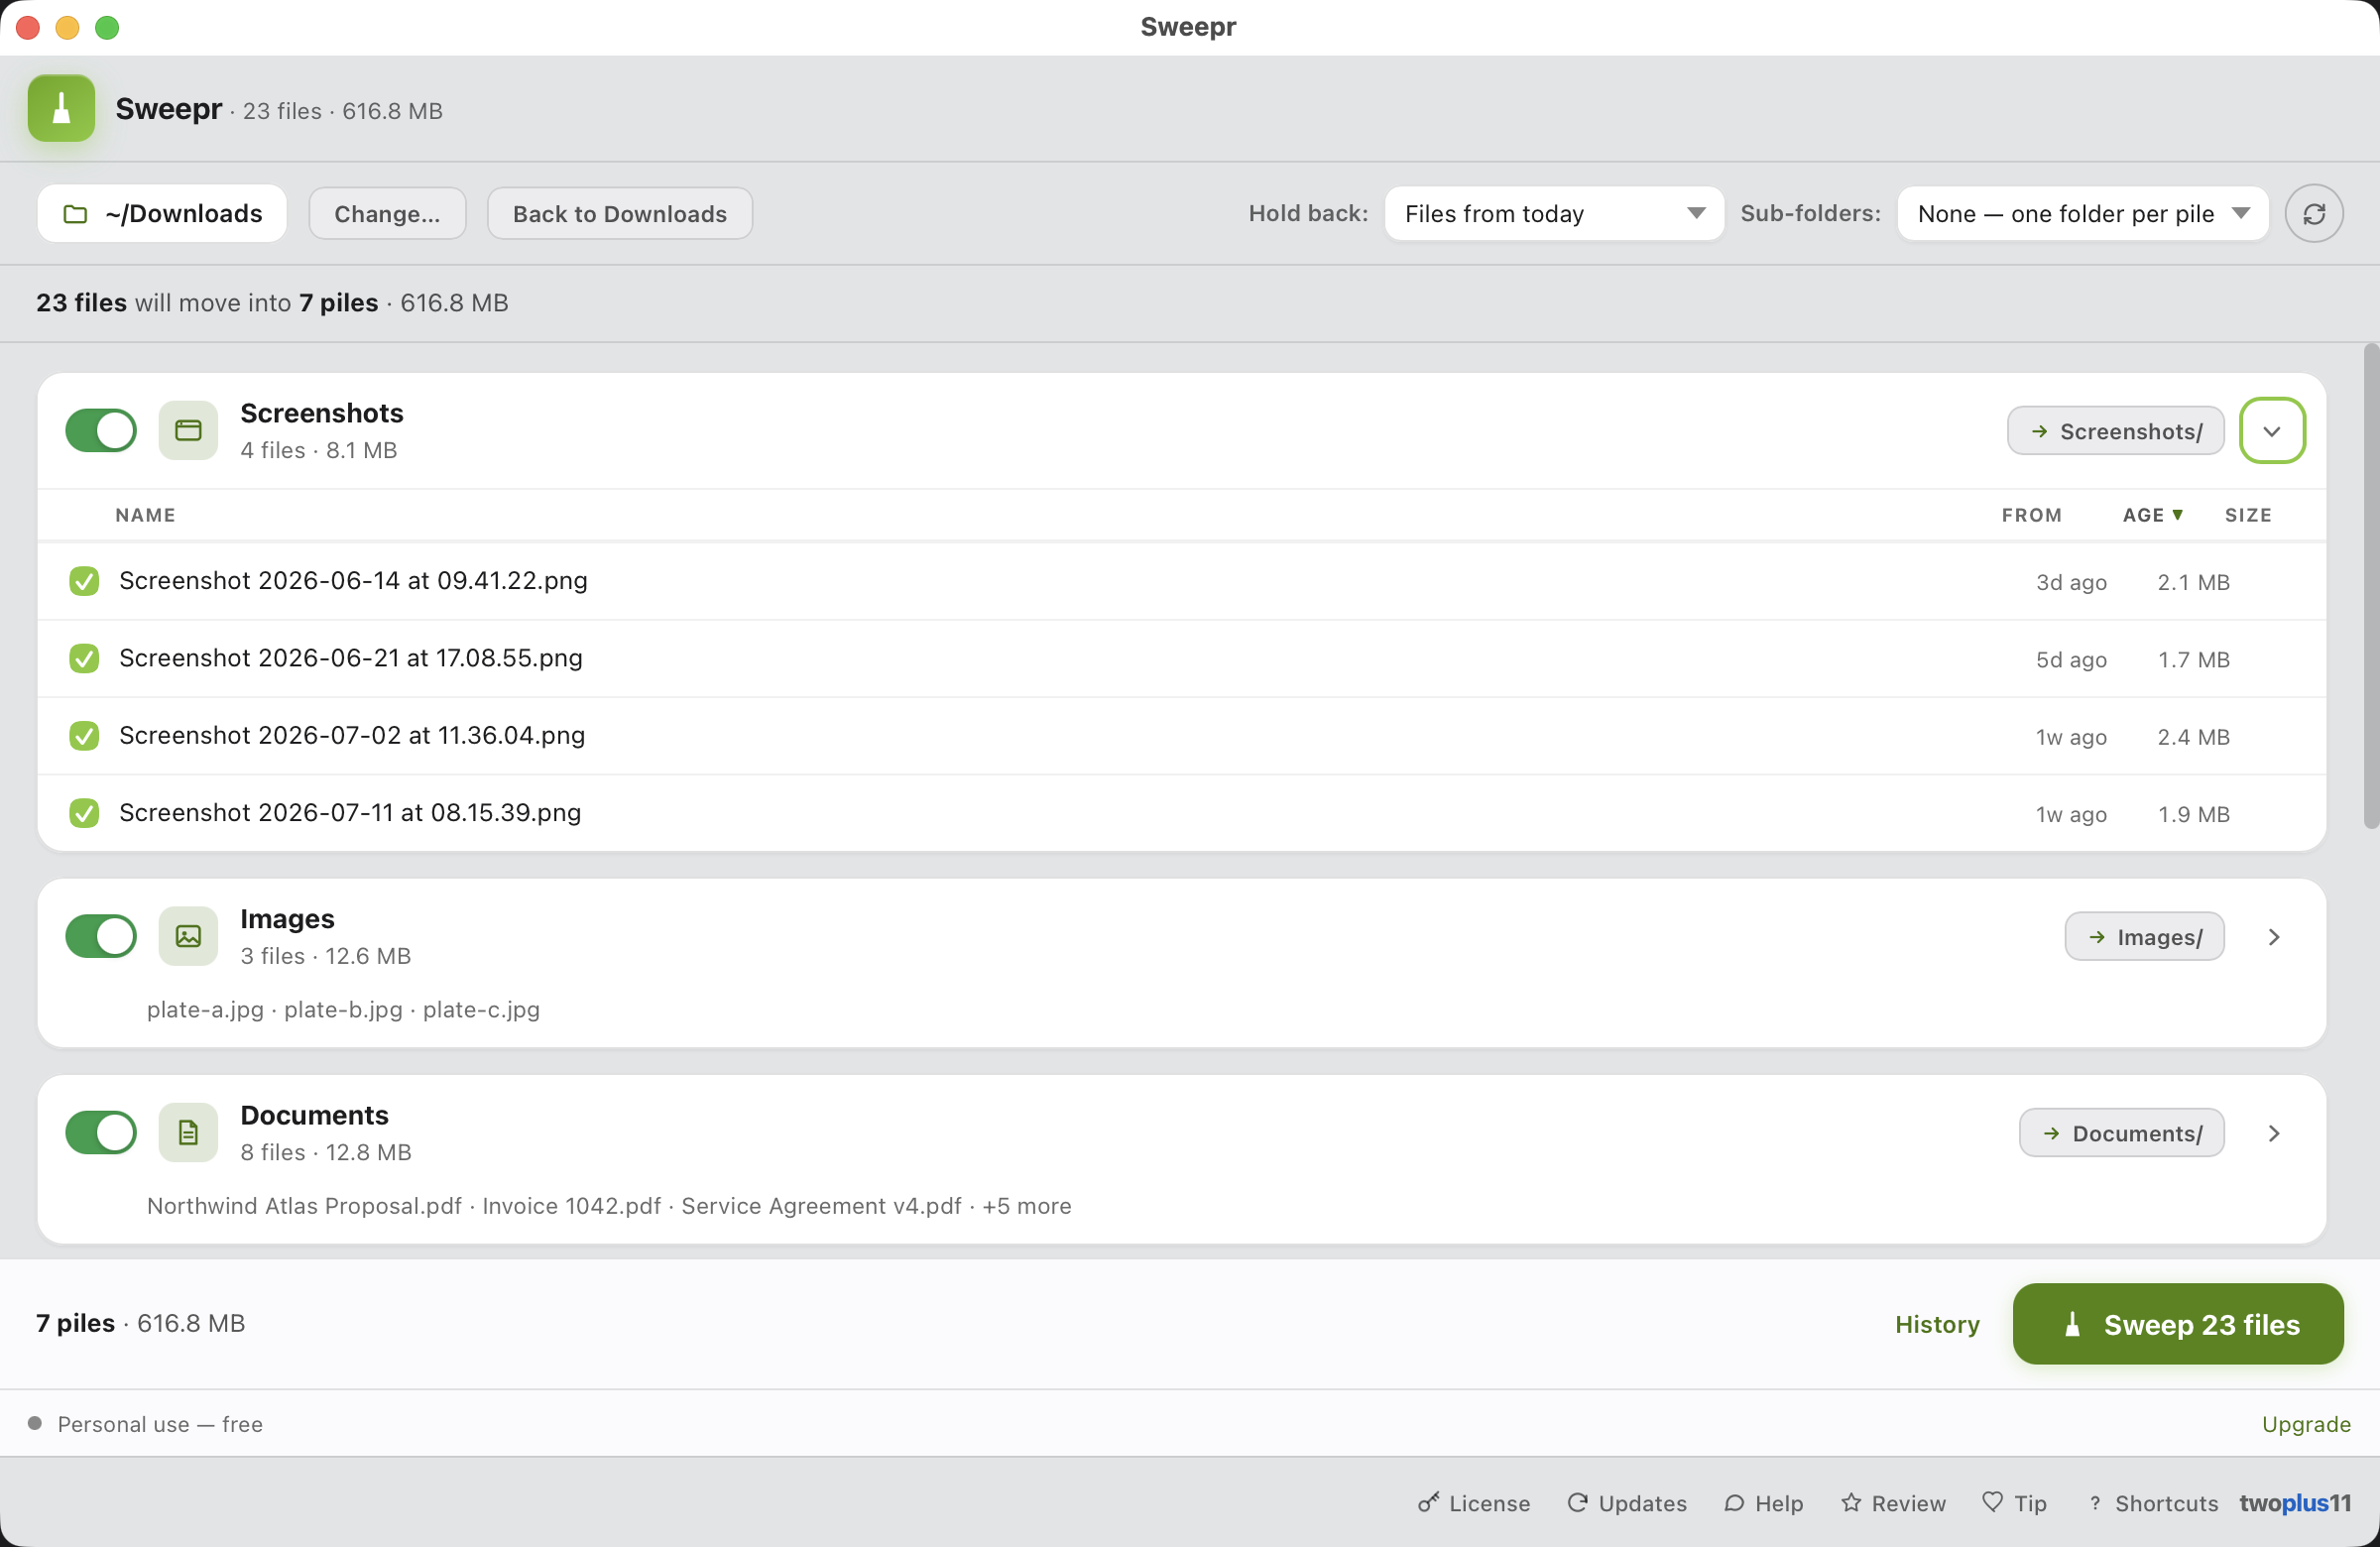Change the Images/ destination folder

click(x=2144, y=936)
